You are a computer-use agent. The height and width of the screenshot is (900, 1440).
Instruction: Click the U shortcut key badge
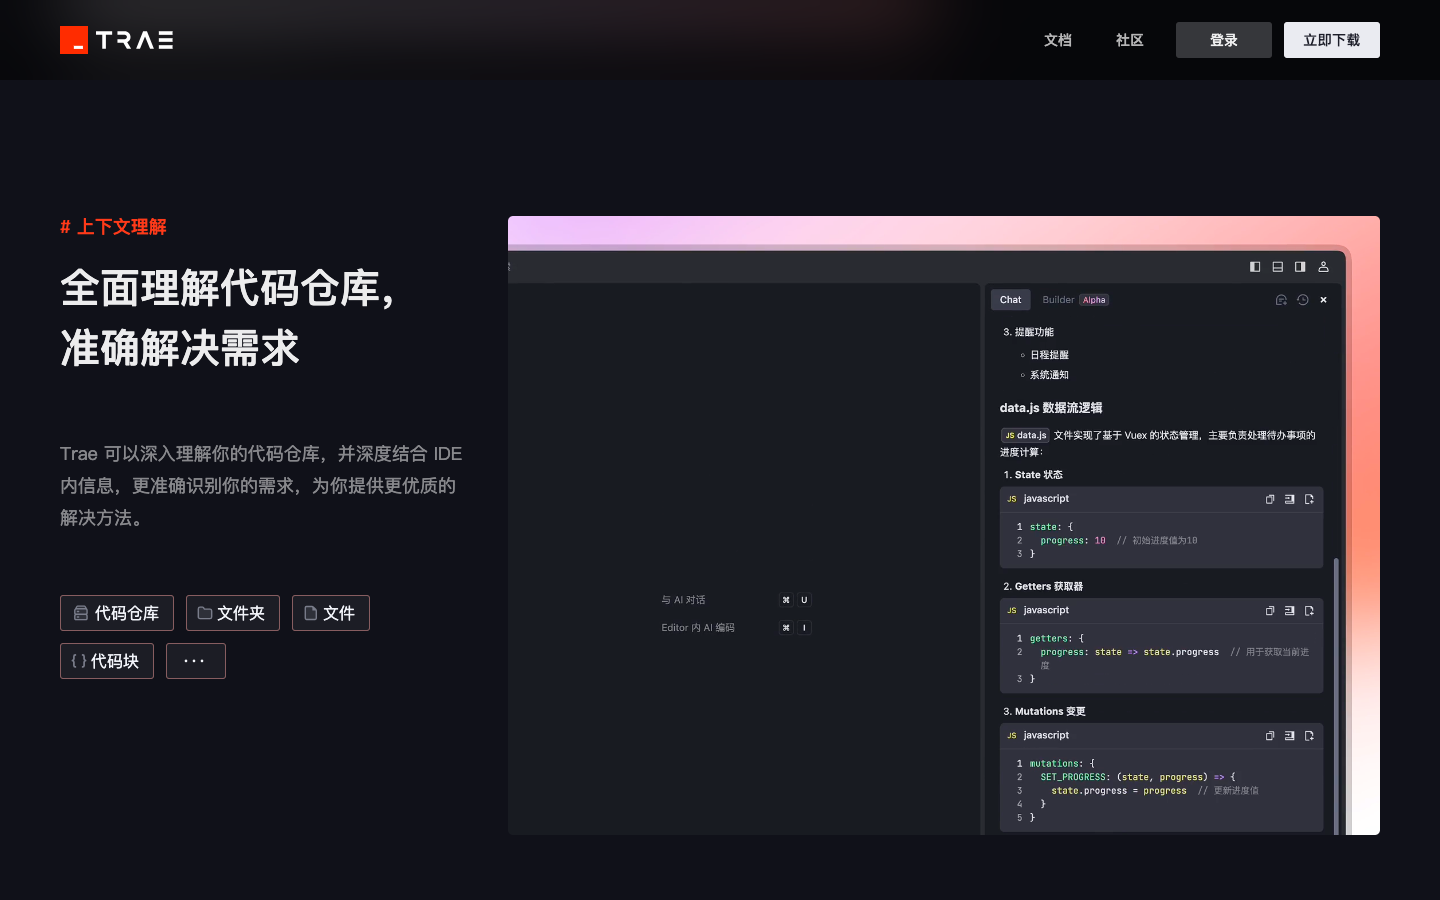point(804,600)
